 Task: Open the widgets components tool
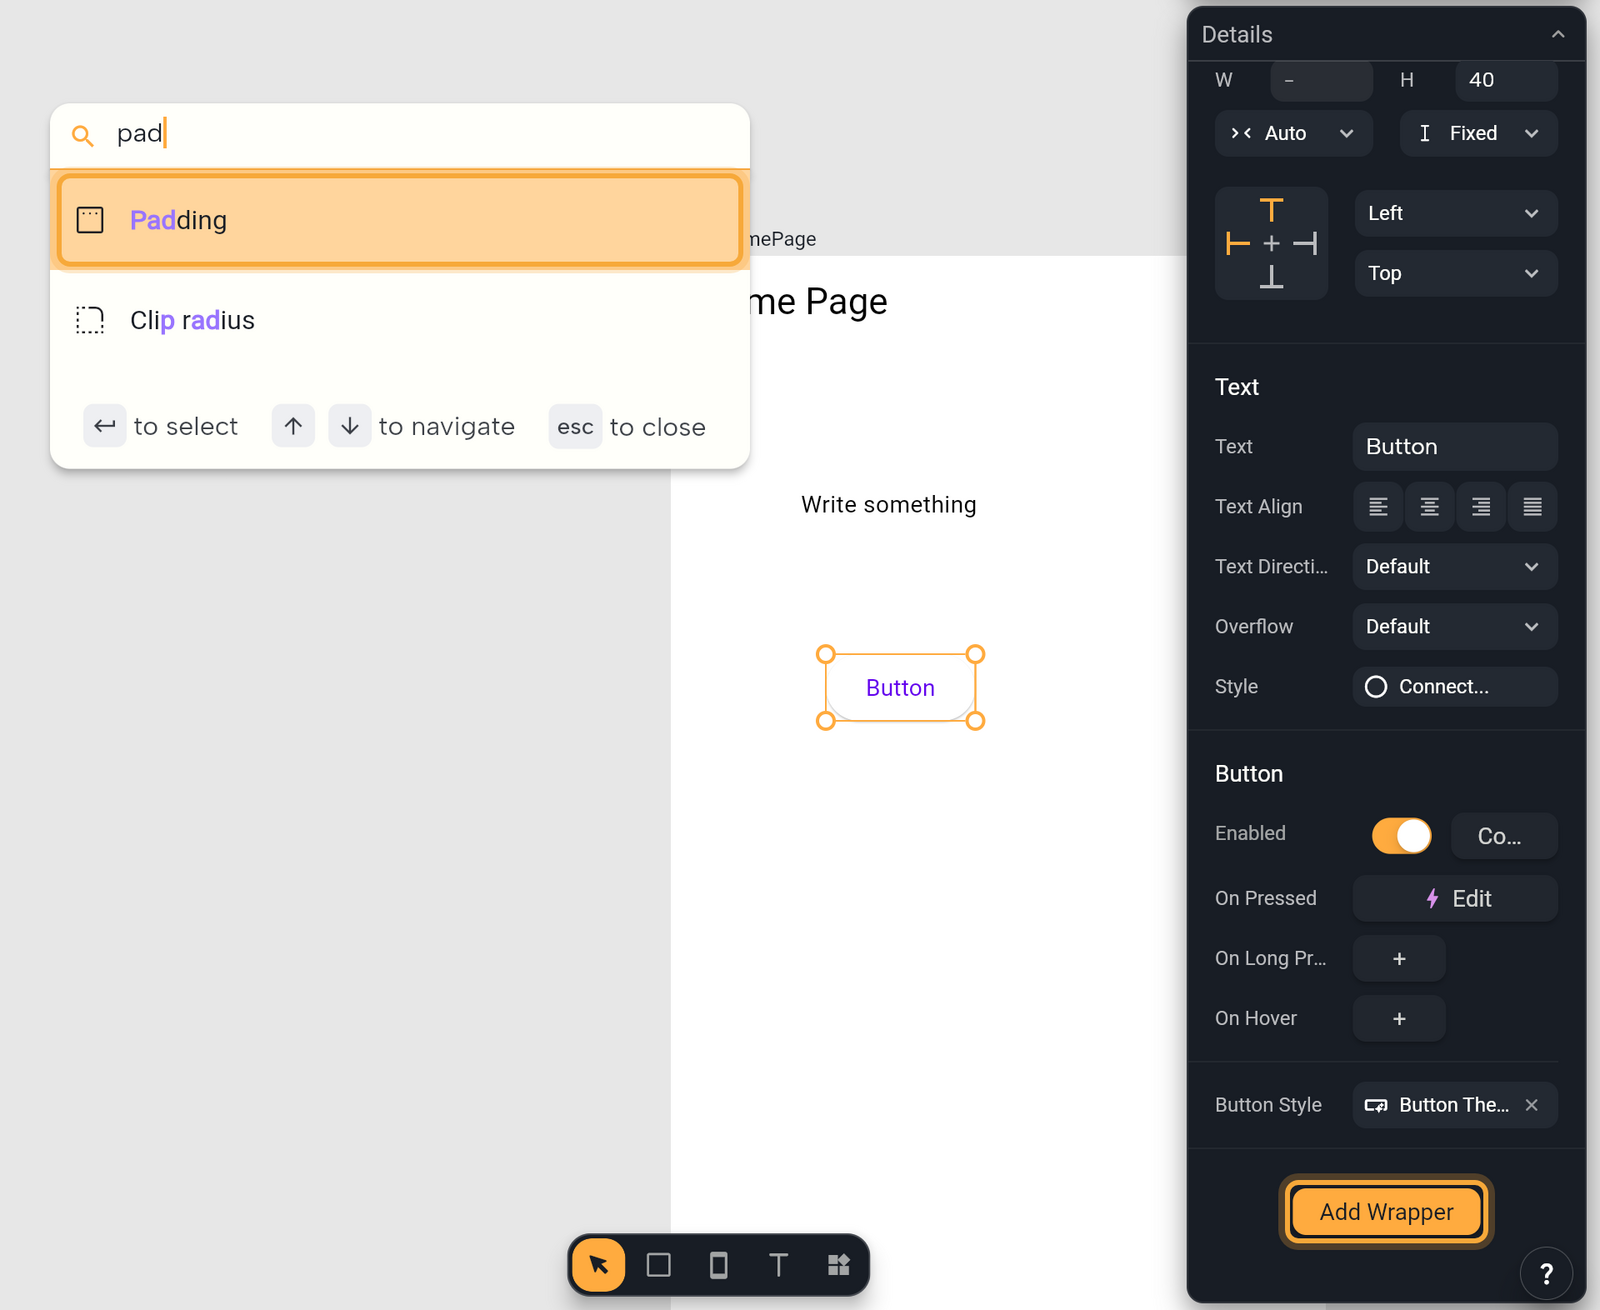[x=839, y=1265]
